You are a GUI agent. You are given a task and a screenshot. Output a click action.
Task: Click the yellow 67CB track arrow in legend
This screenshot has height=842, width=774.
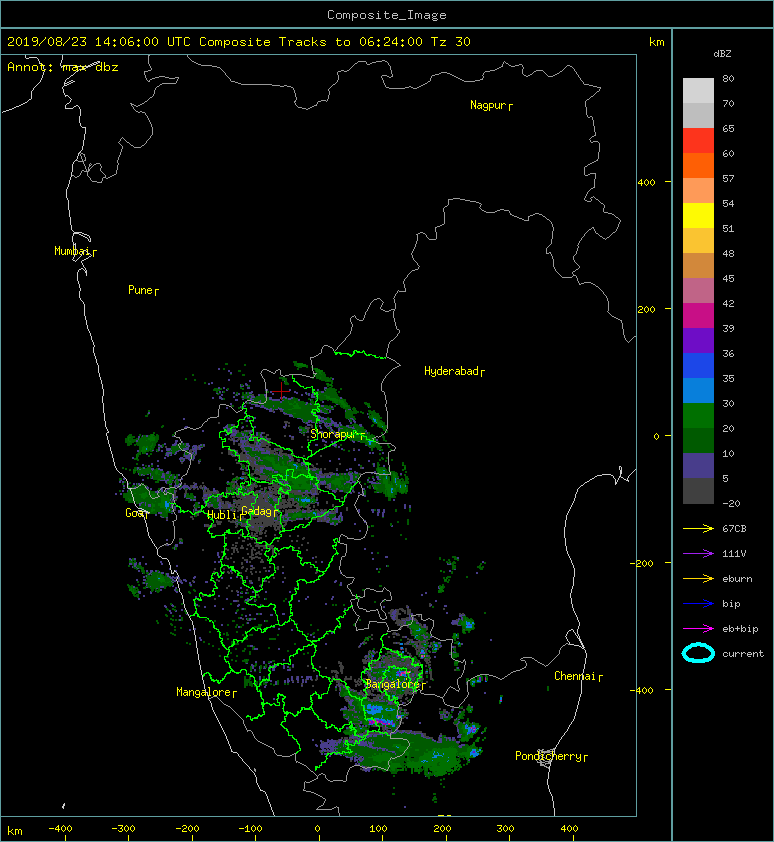(x=698, y=529)
